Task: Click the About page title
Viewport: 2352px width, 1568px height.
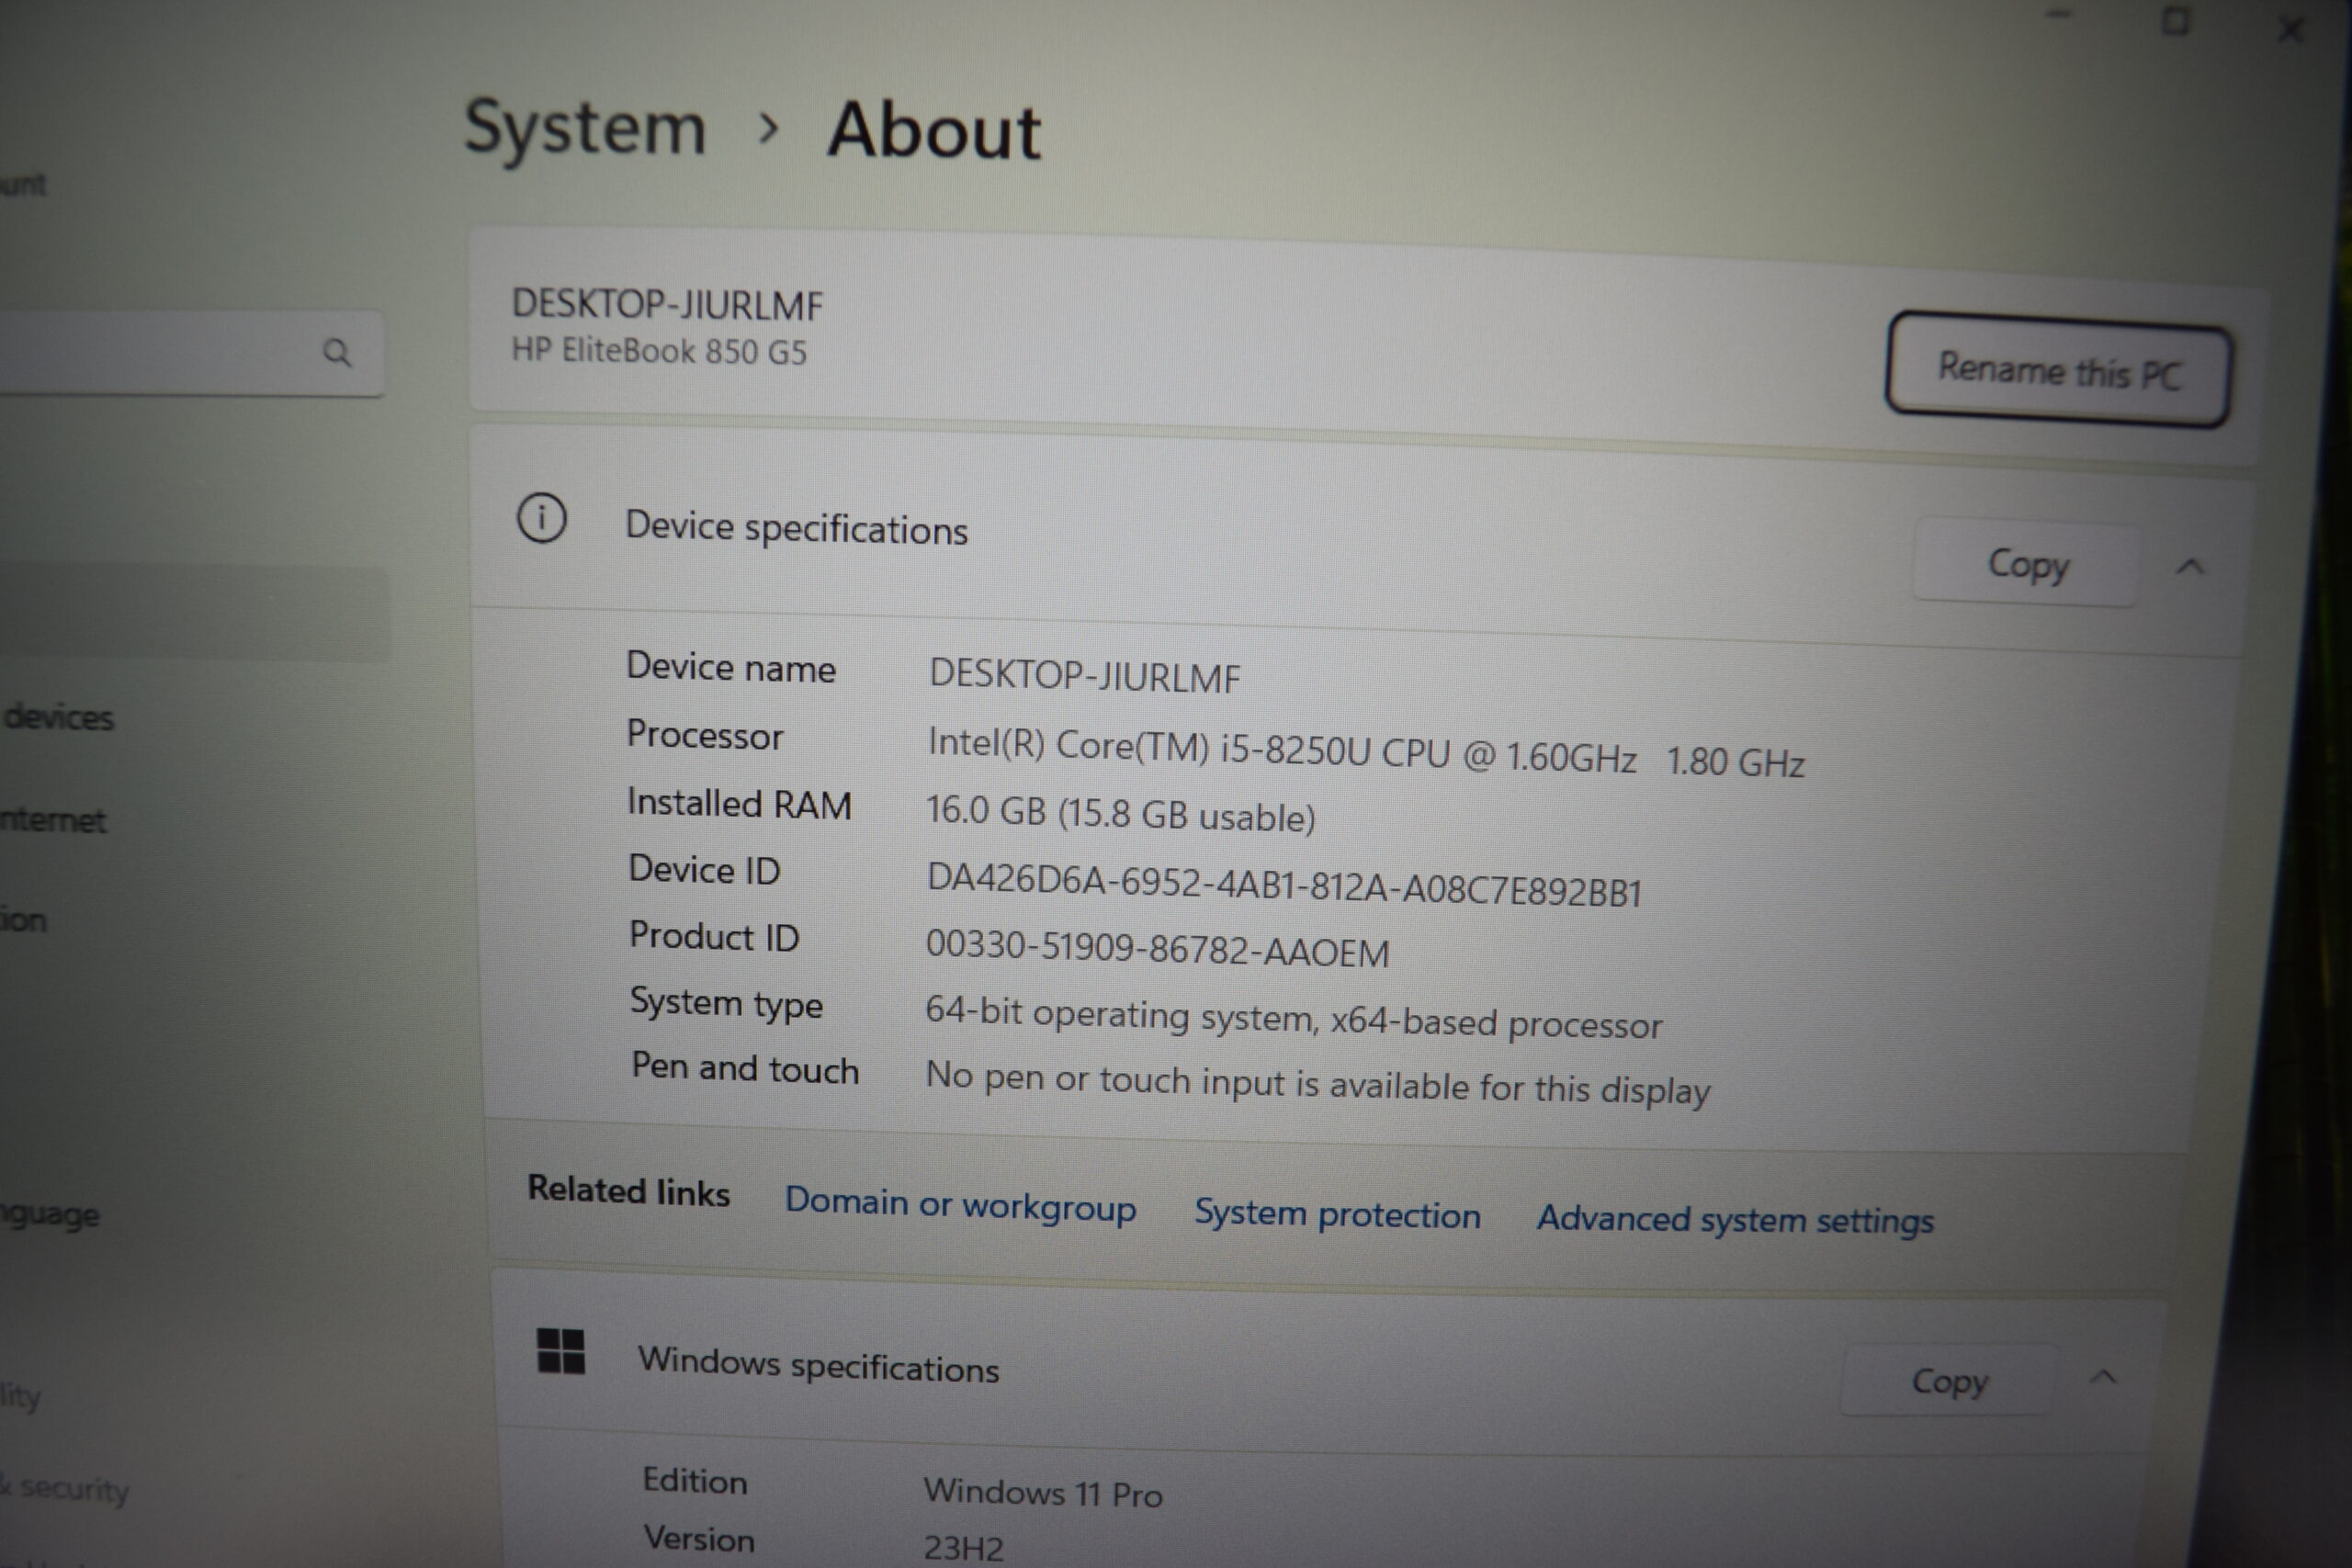Action: (x=934, y=131)
